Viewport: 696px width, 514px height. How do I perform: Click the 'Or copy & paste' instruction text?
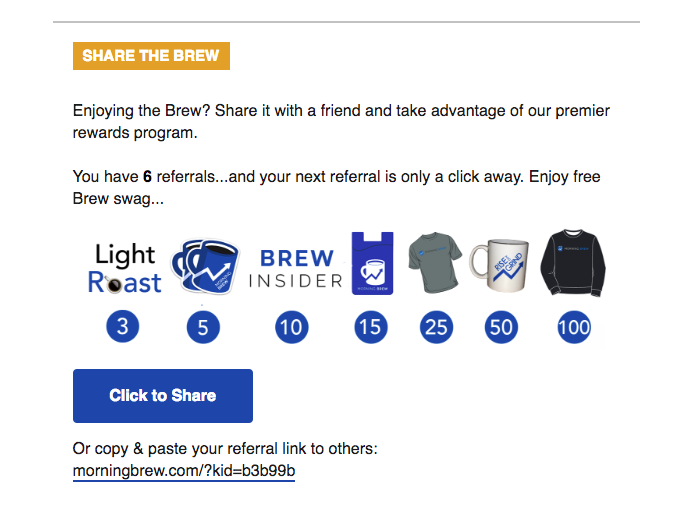click(225, 448)
